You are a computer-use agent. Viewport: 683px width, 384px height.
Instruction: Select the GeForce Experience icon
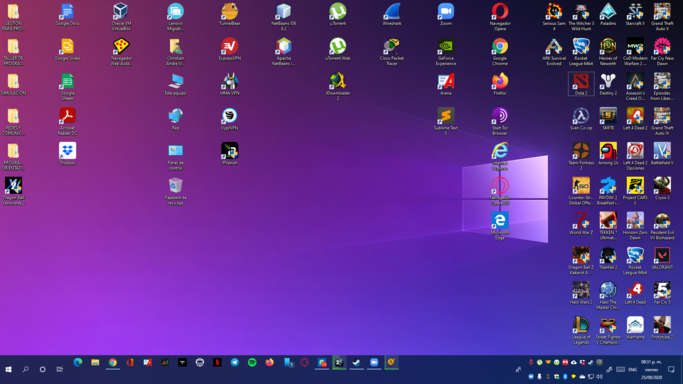point(446,52)
